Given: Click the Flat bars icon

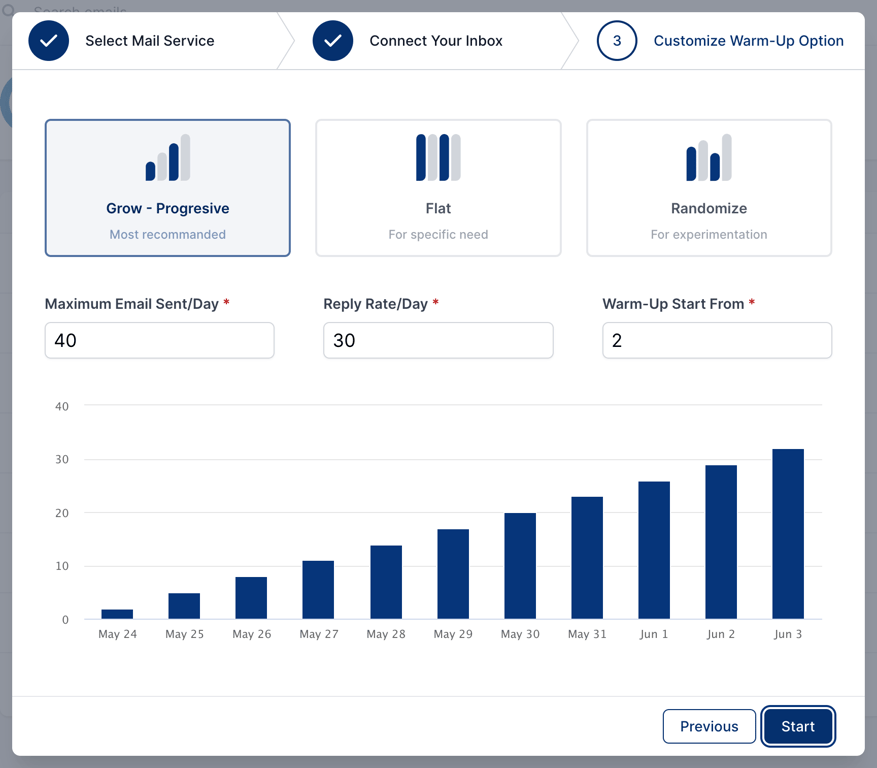Looking at the screenshot, I should click(x=438, y=157).
